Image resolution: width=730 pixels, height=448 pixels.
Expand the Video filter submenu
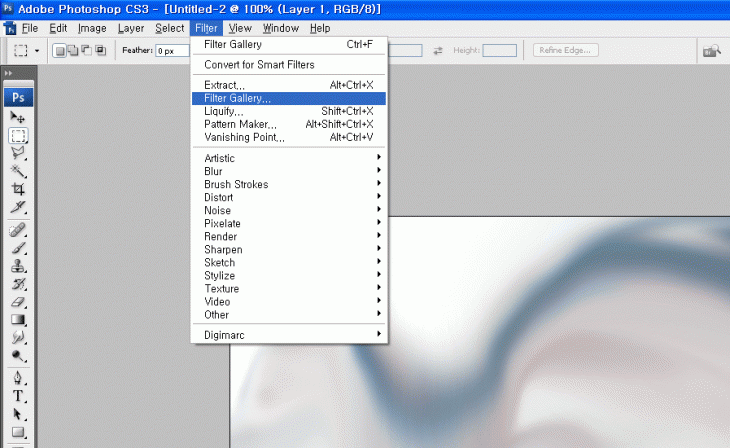(289, 302)
